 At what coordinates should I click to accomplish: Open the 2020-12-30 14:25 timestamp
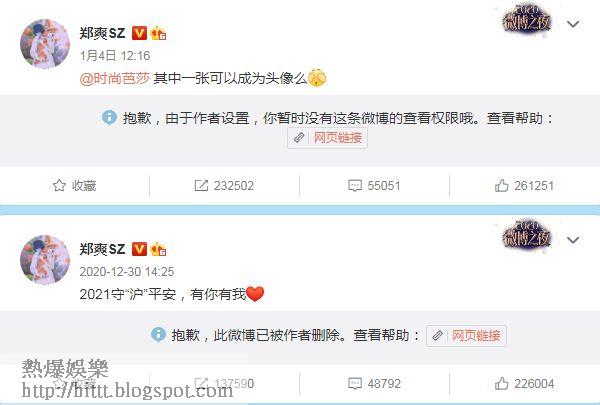click(x=127, y=272)
